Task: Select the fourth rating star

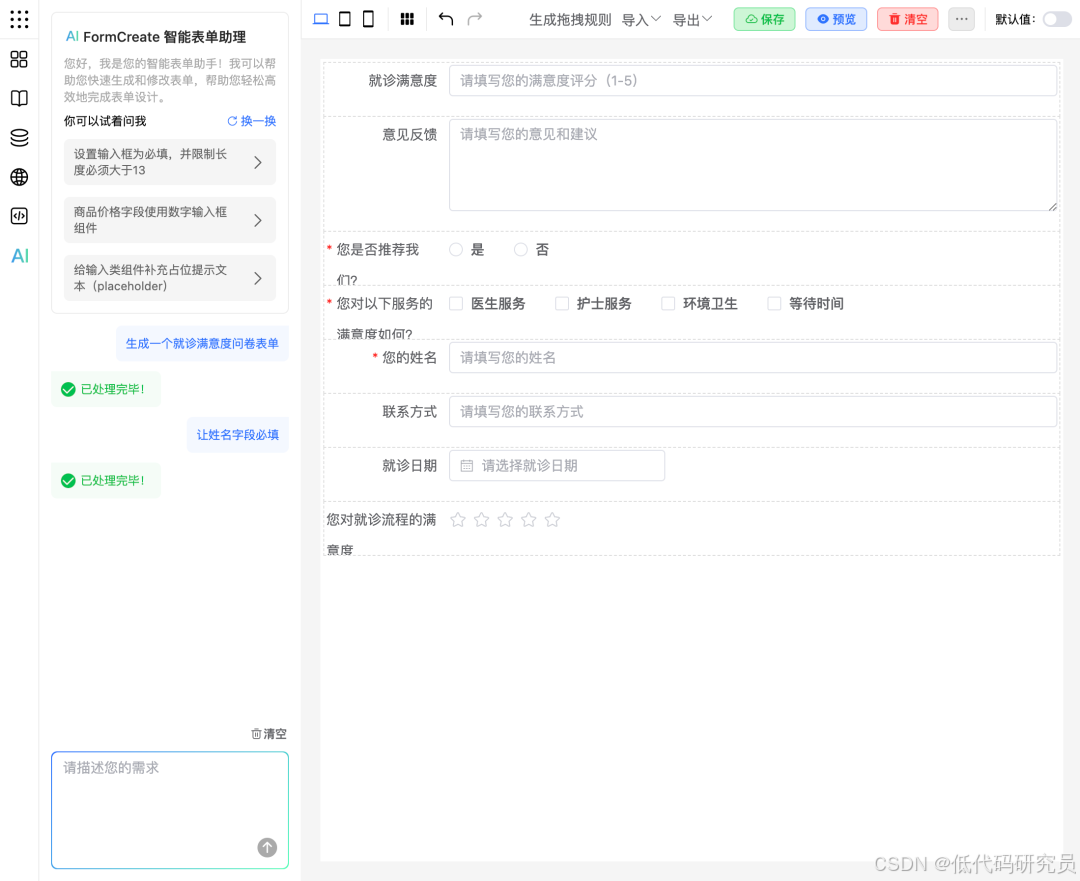Action: pyautogui.click(x=528, y=520)
